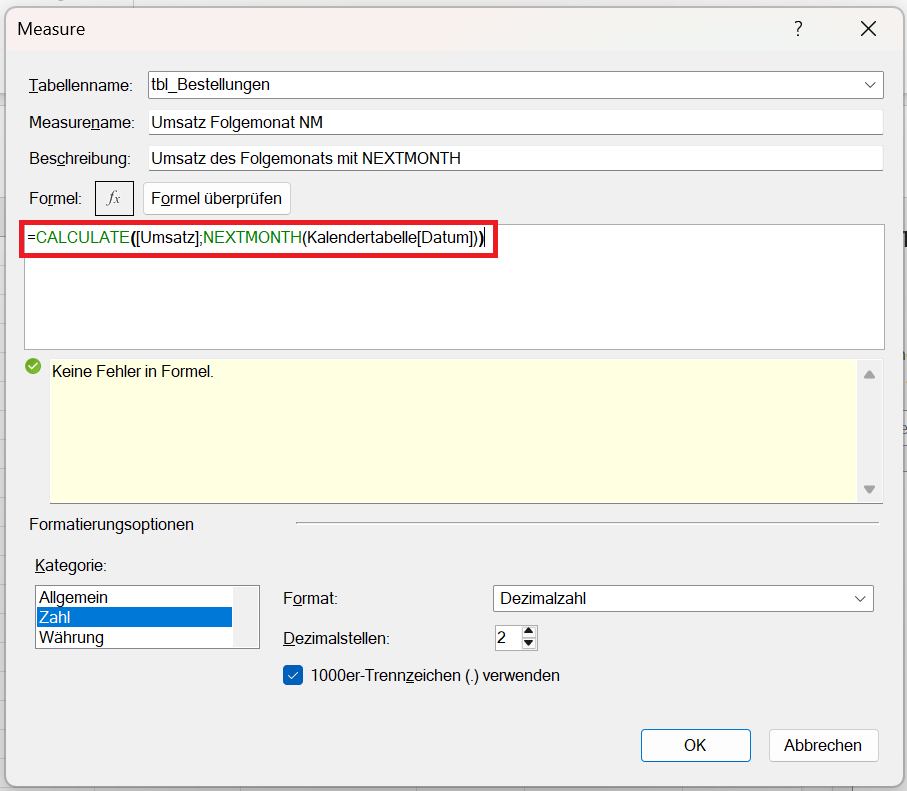This screenshot has width=907, height=791.
Task: Open the Tabellenname dropdown
Action: tap(869, 85)
